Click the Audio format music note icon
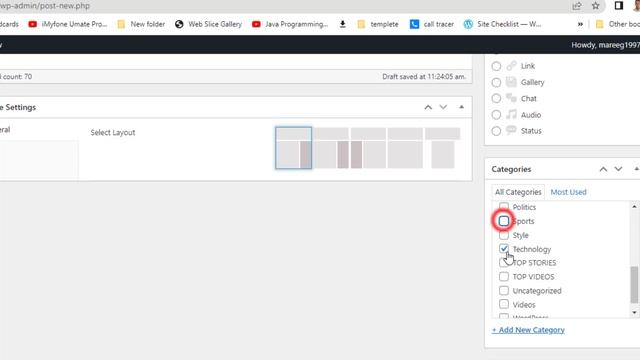Viewport: 640px width, 360px height. 511,114
